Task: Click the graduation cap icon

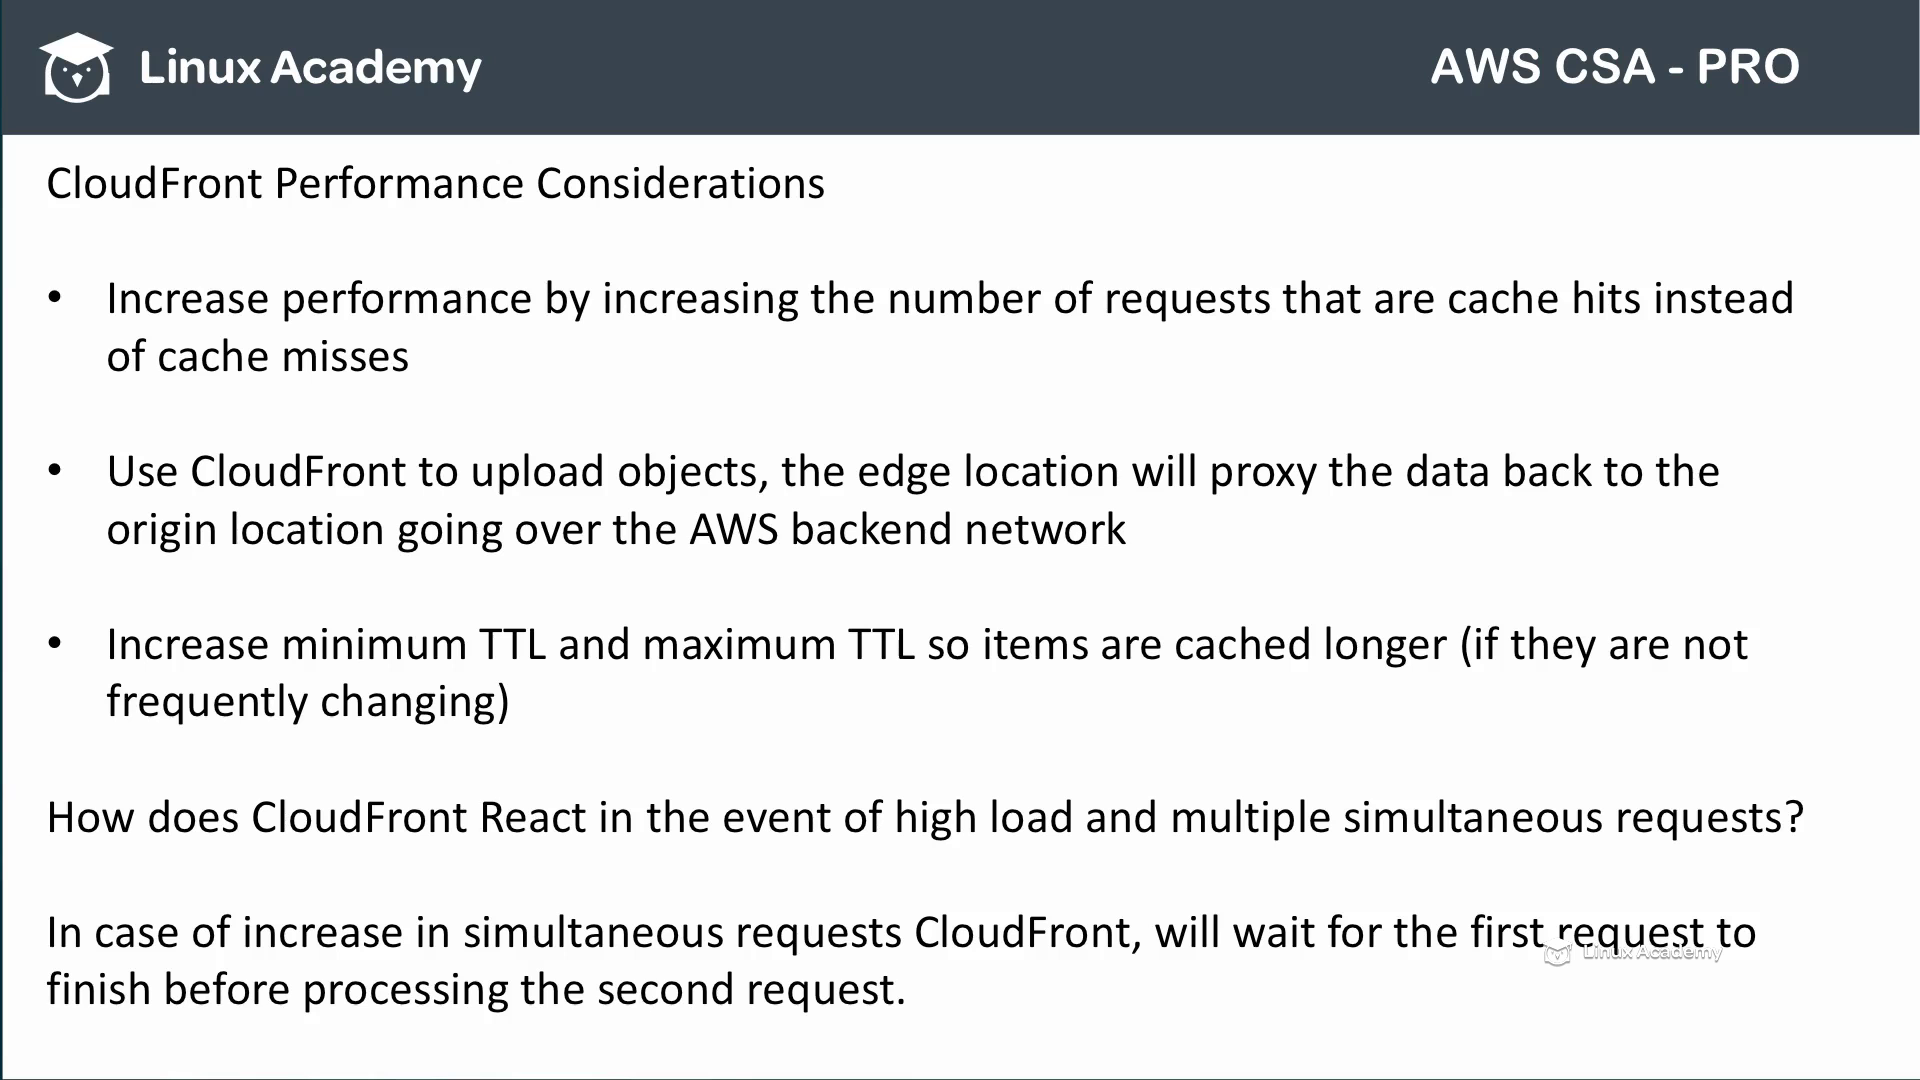Action: click(x=75, y=50)
